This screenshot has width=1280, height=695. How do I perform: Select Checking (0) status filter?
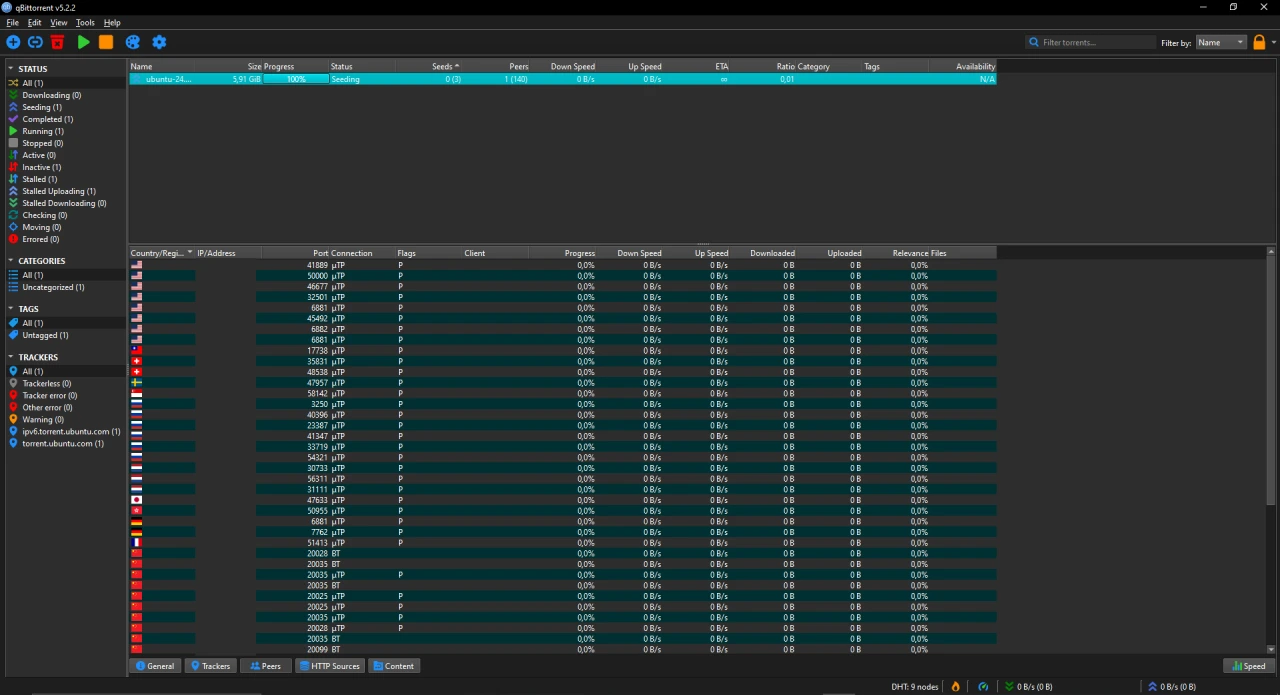[45, 215]
